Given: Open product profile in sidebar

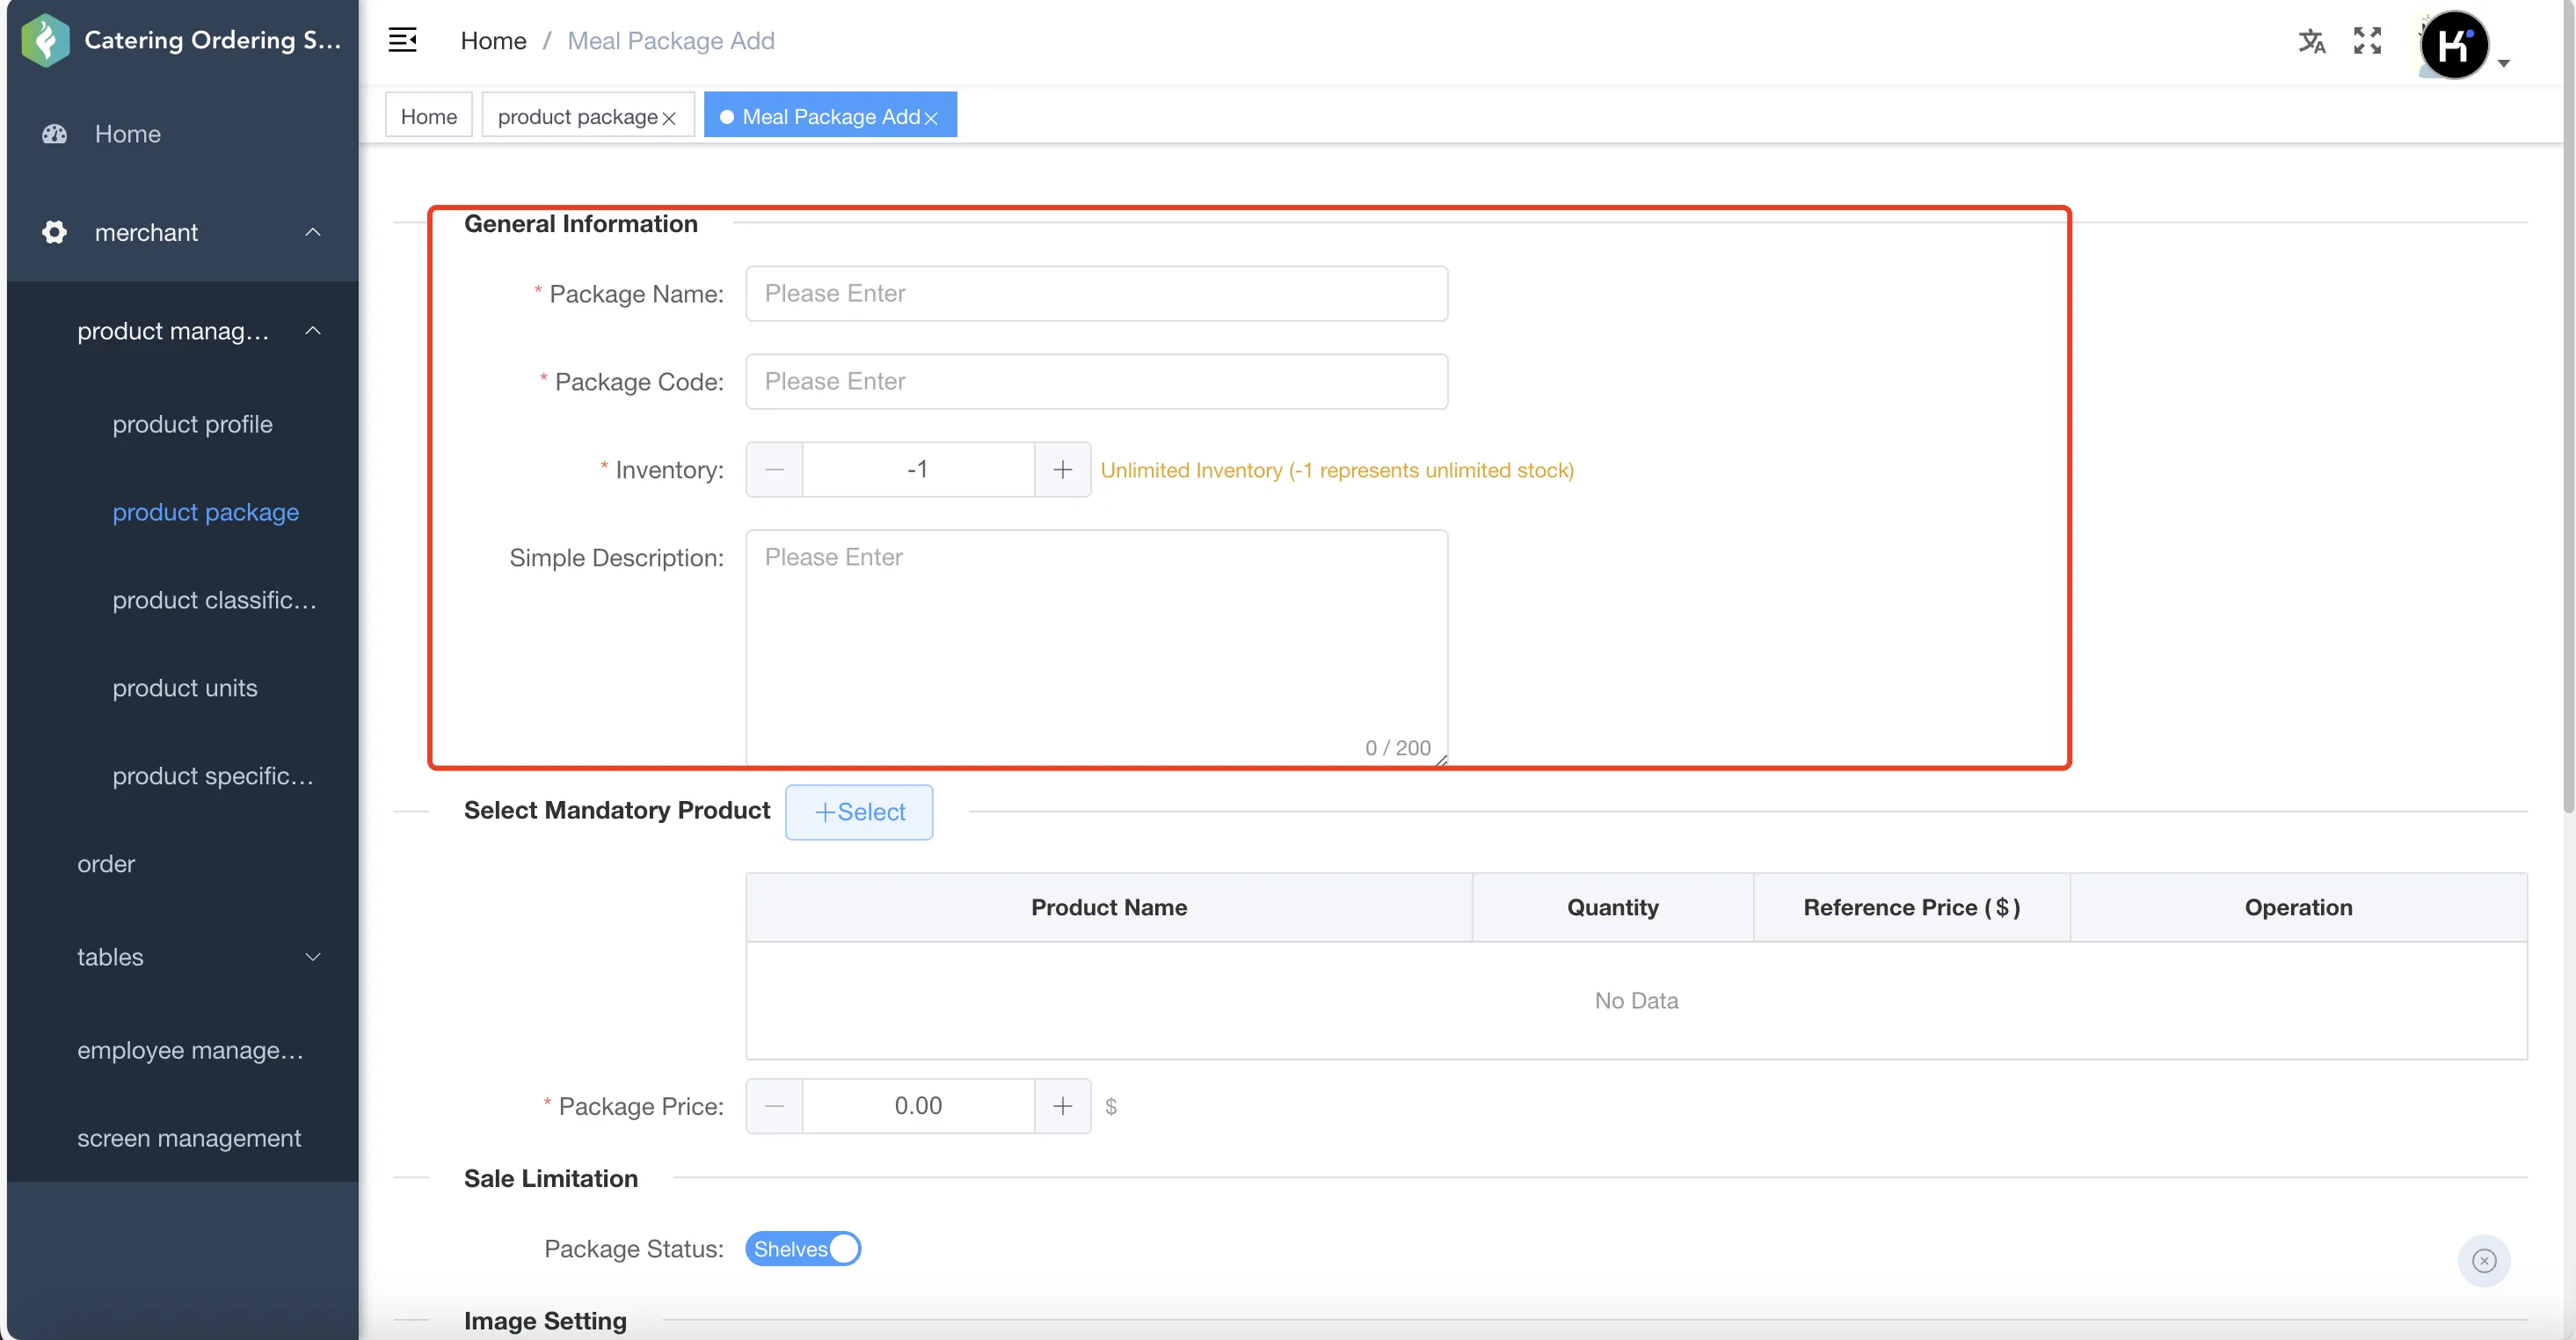Looking at the screenshot, I should coord(192,424).
